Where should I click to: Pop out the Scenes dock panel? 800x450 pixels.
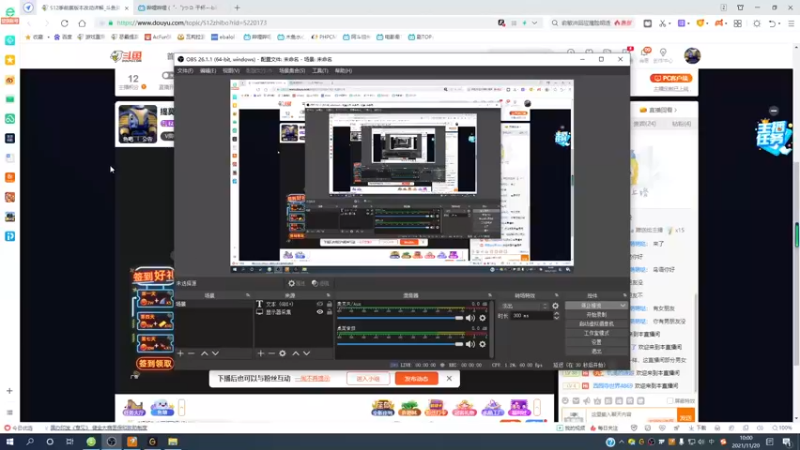(248, 295)
